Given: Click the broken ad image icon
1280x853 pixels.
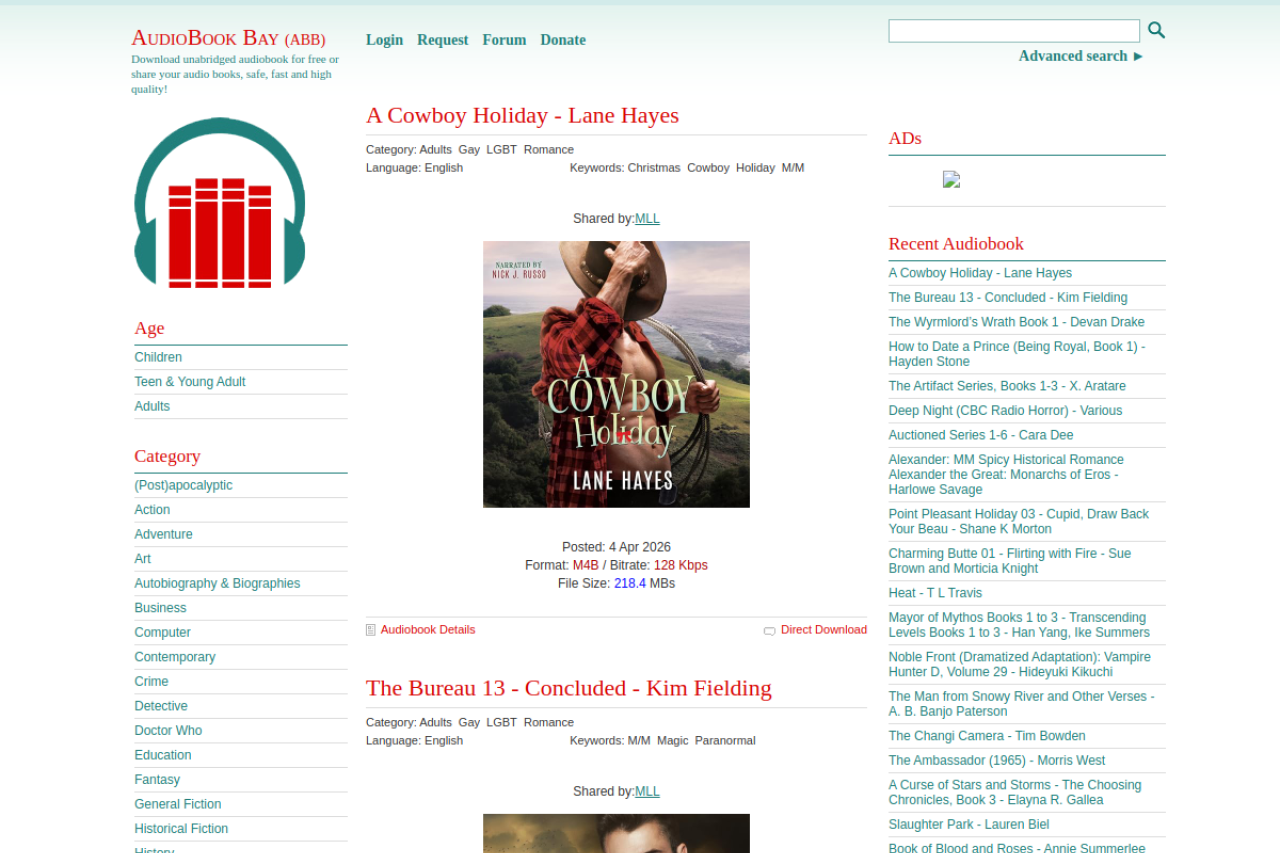Looking at the screenshot, I should [x=951, y=180].
